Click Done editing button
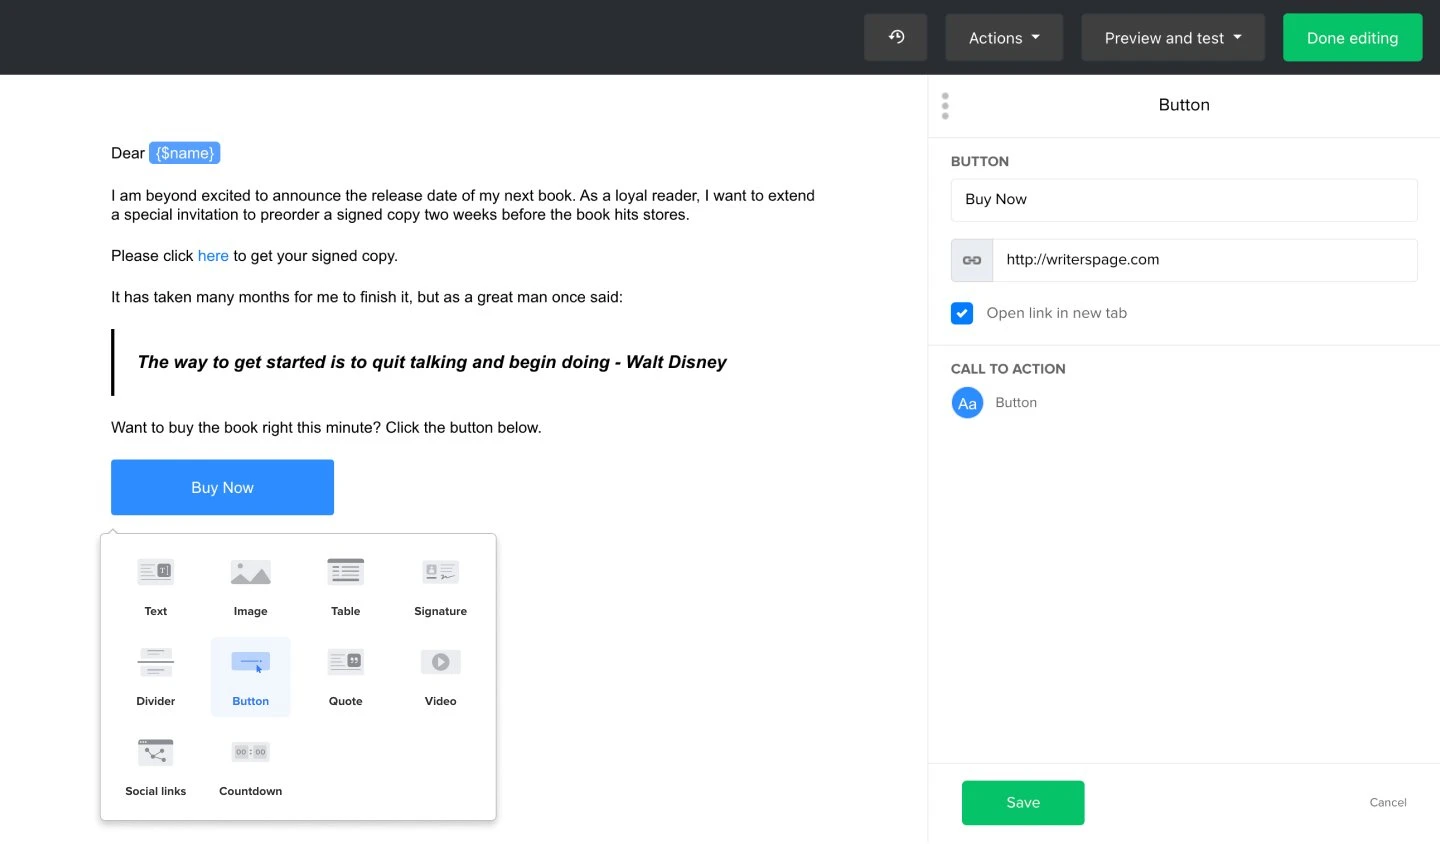 click(1352, 38)
